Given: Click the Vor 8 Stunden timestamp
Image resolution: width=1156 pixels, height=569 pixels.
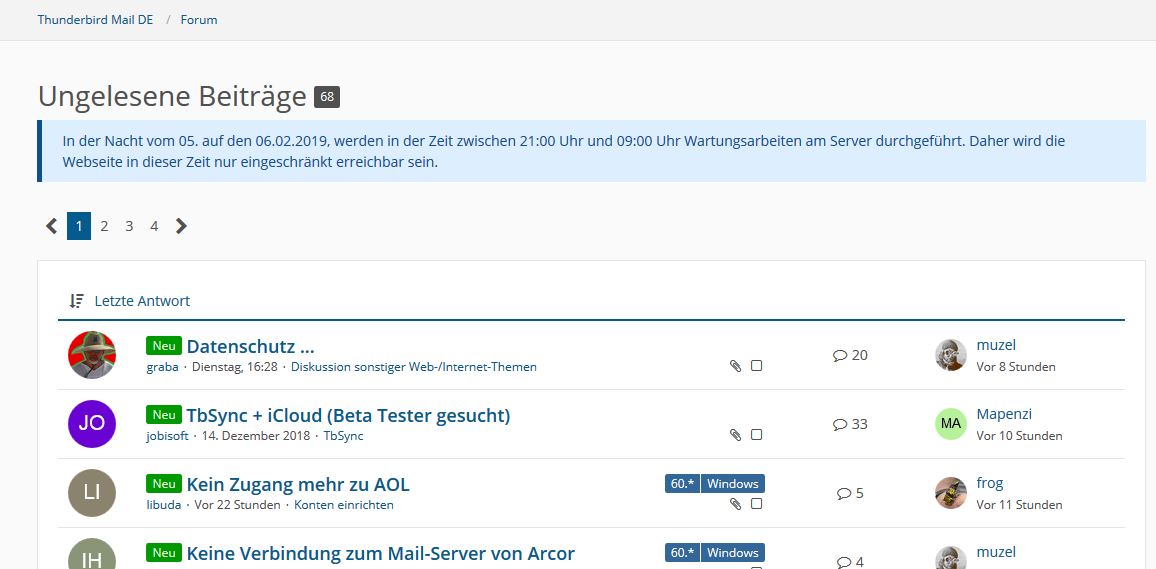Looking at the screenshot, I should click(1016, 367).
